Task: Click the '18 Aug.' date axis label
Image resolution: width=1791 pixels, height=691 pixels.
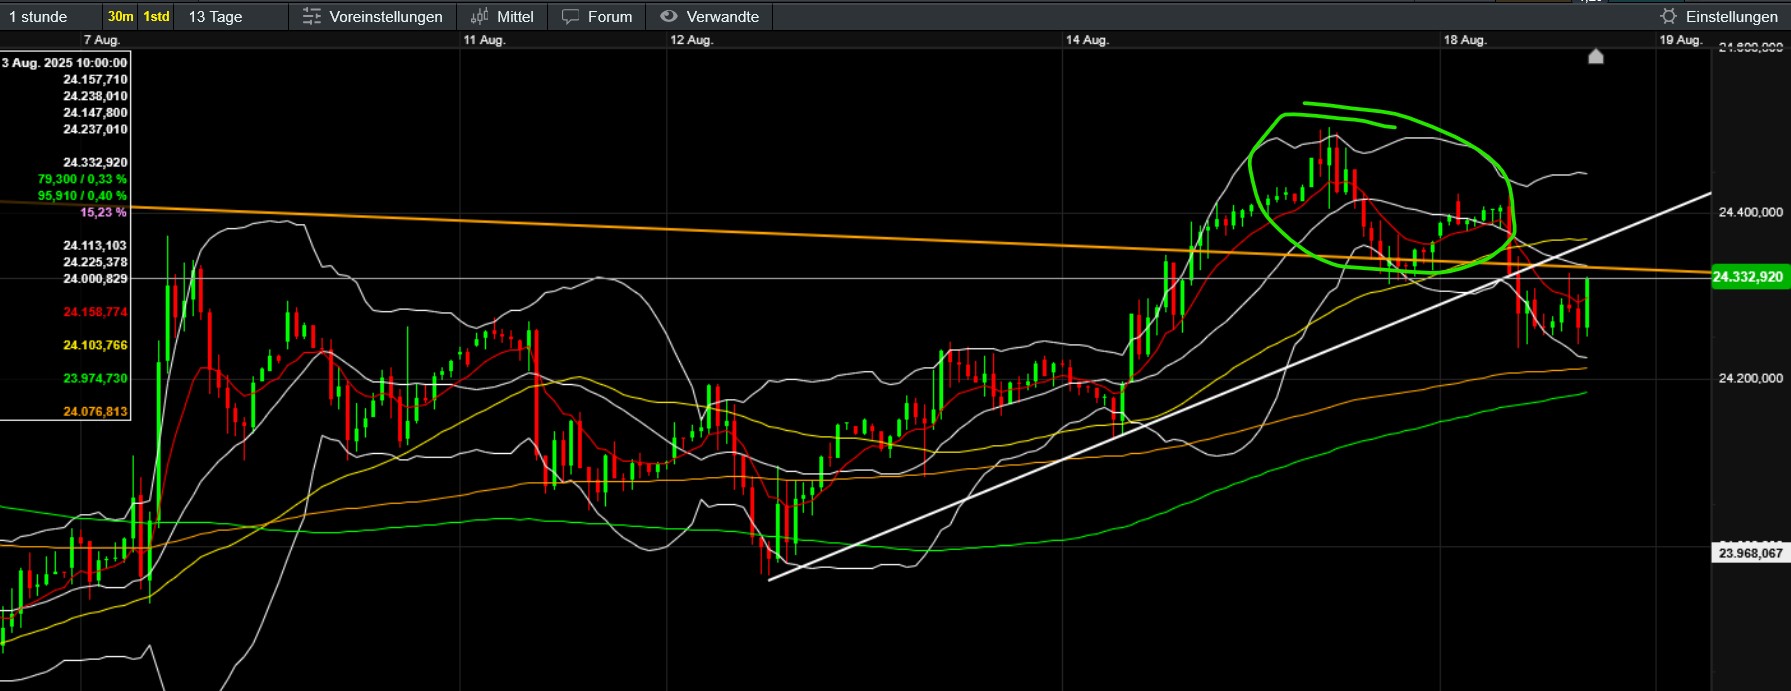Action: (x=1465, y=40)
